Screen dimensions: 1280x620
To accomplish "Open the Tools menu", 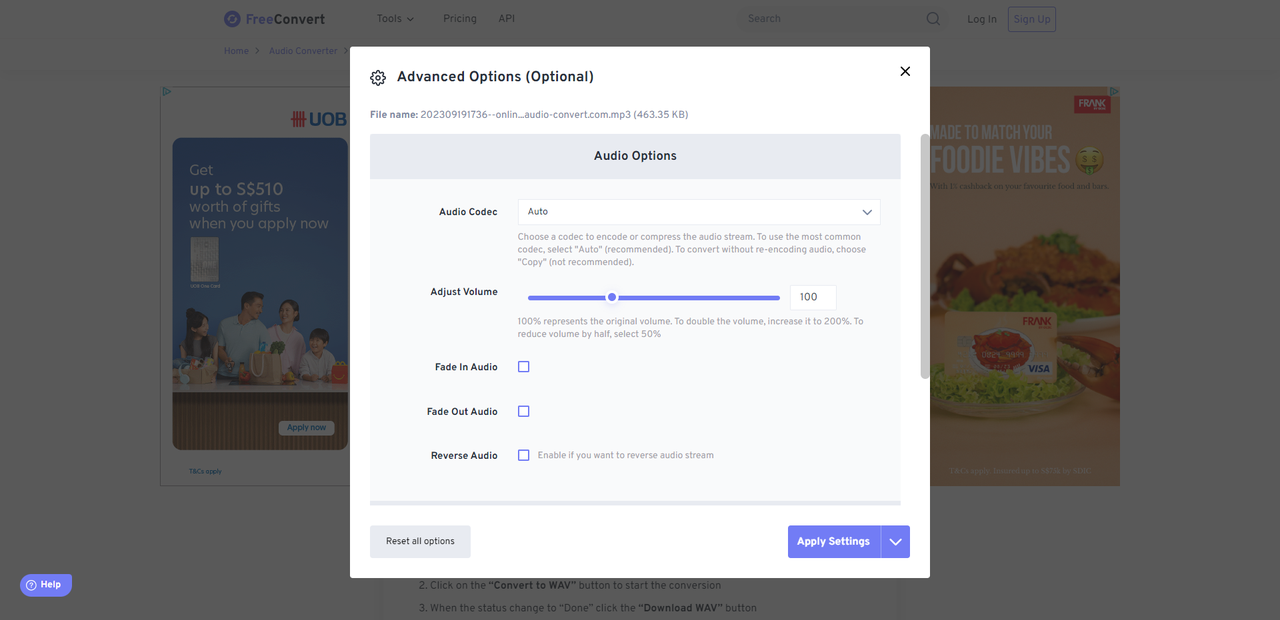I will coord(395,19).
